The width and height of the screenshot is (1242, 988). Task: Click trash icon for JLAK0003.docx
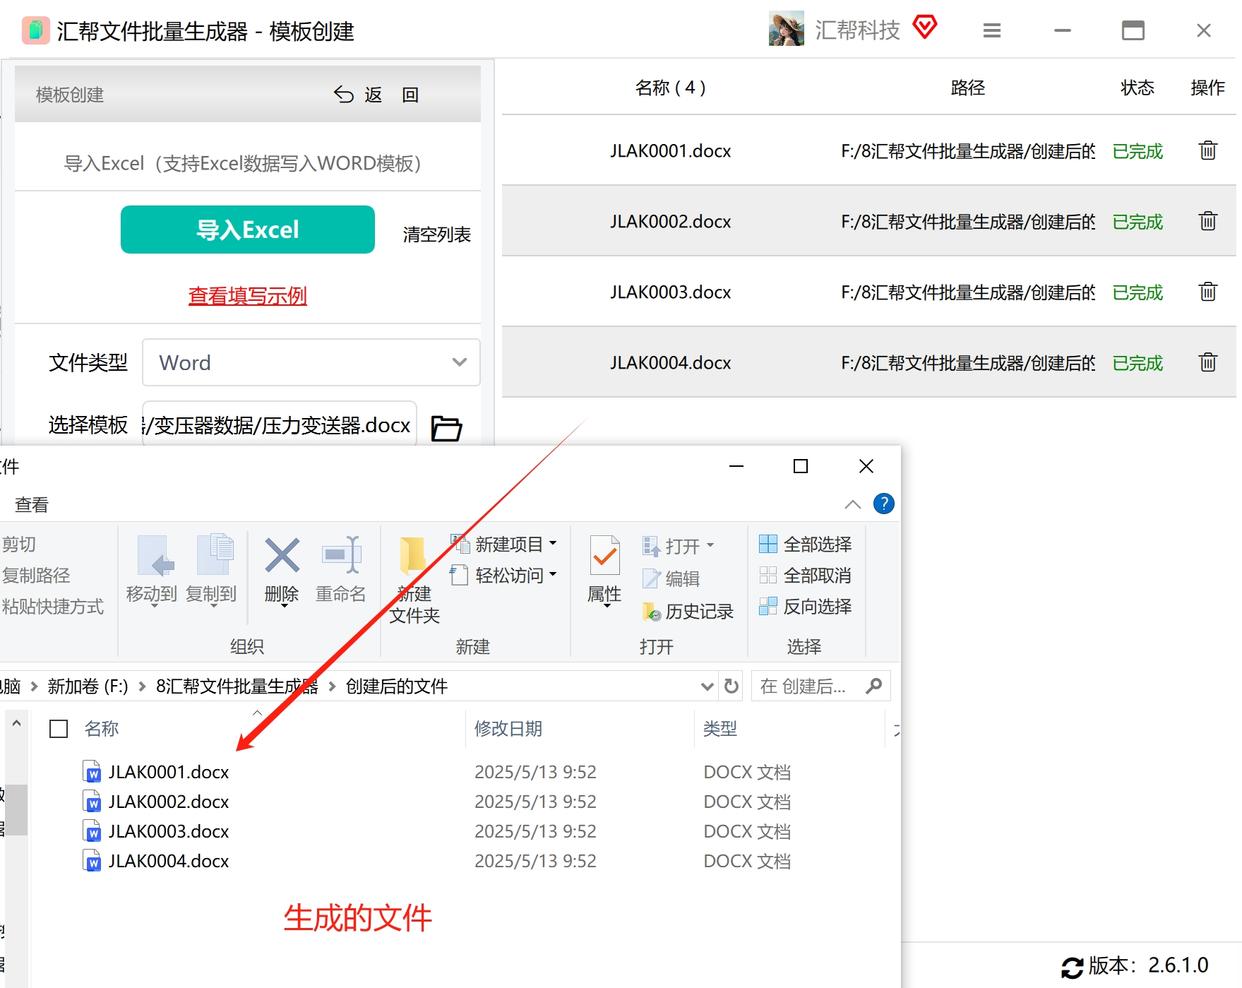[1208, 292]
